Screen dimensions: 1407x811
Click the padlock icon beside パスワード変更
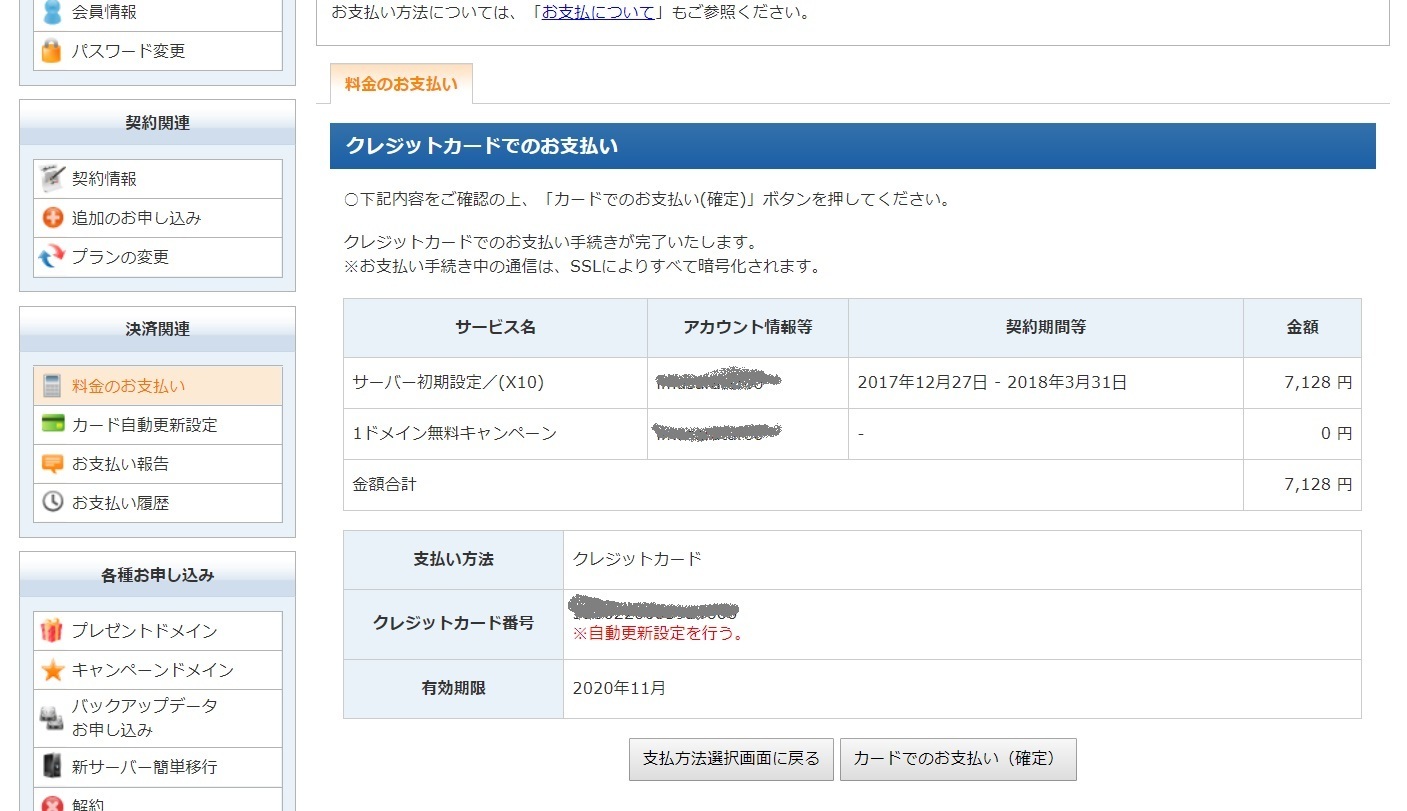pyautogui.click(x=52, y=51)
